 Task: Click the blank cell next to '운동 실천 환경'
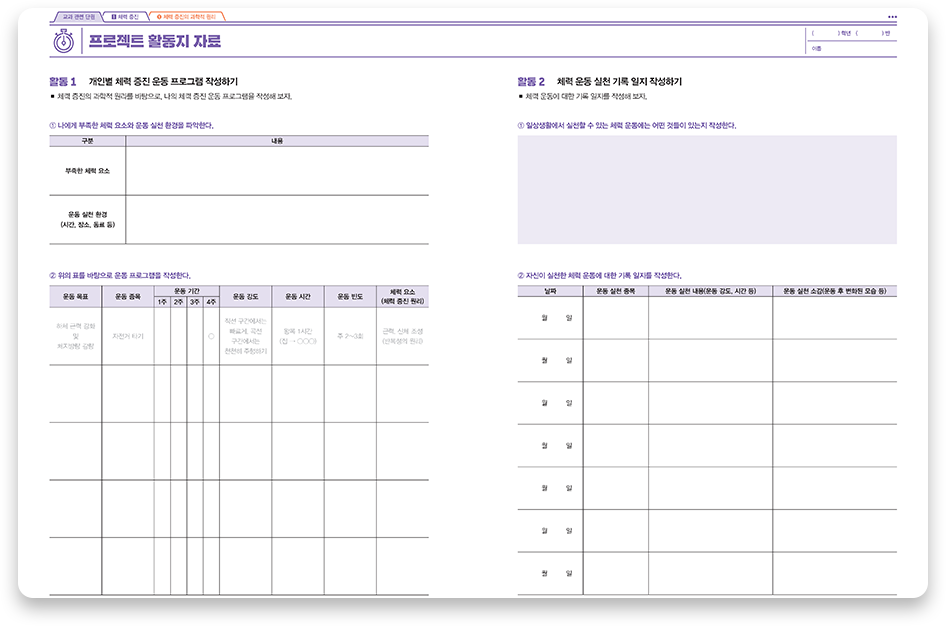pos(278,220)
